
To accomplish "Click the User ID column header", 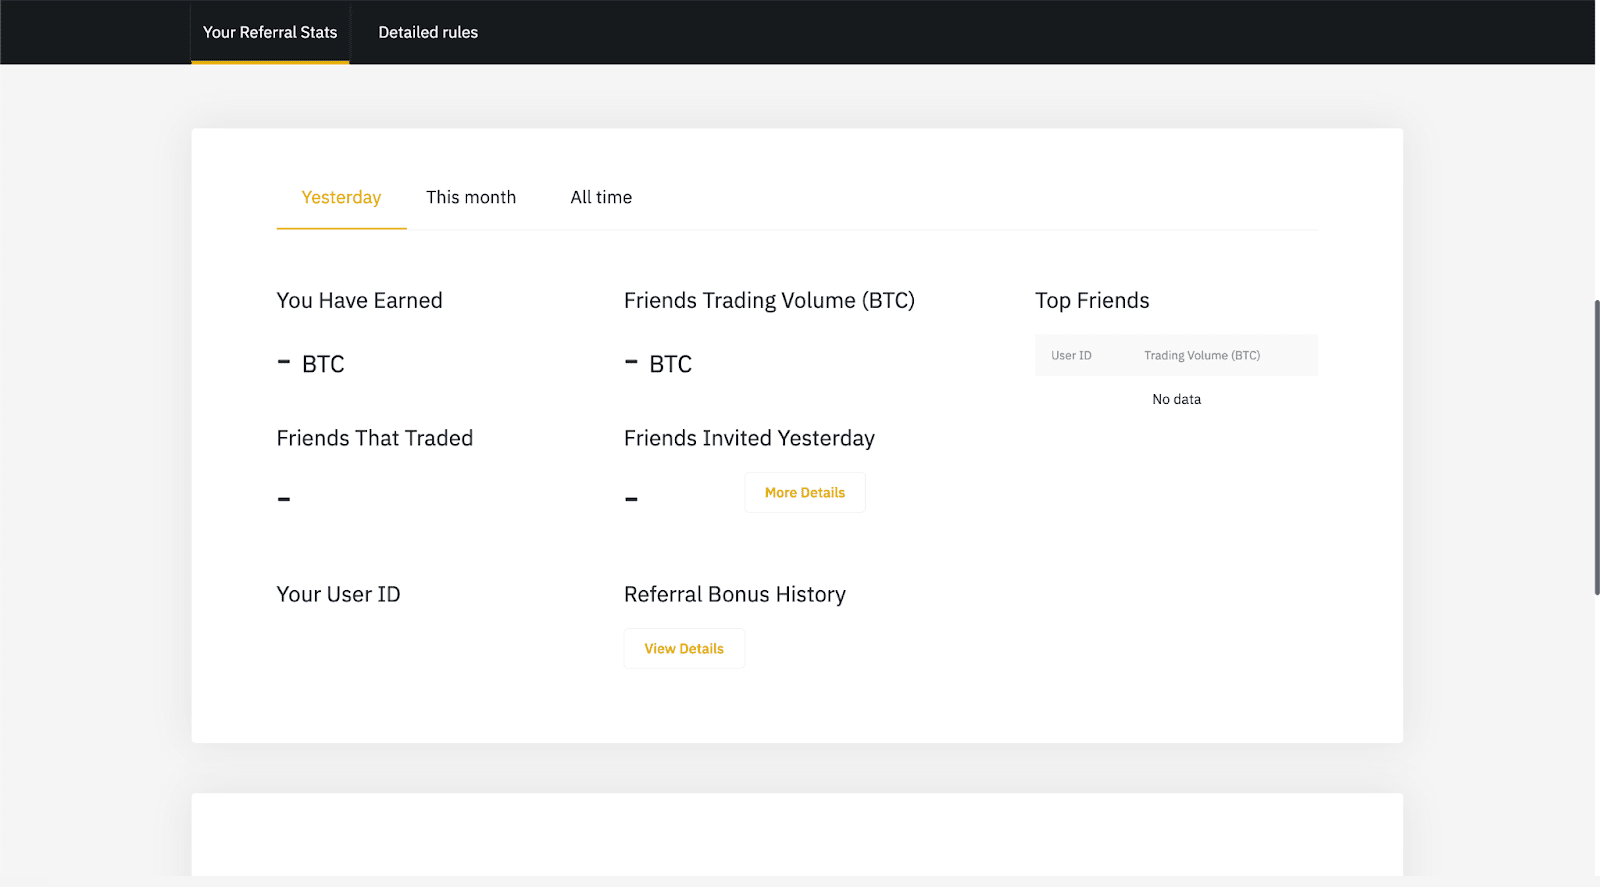I will 1071,356.
